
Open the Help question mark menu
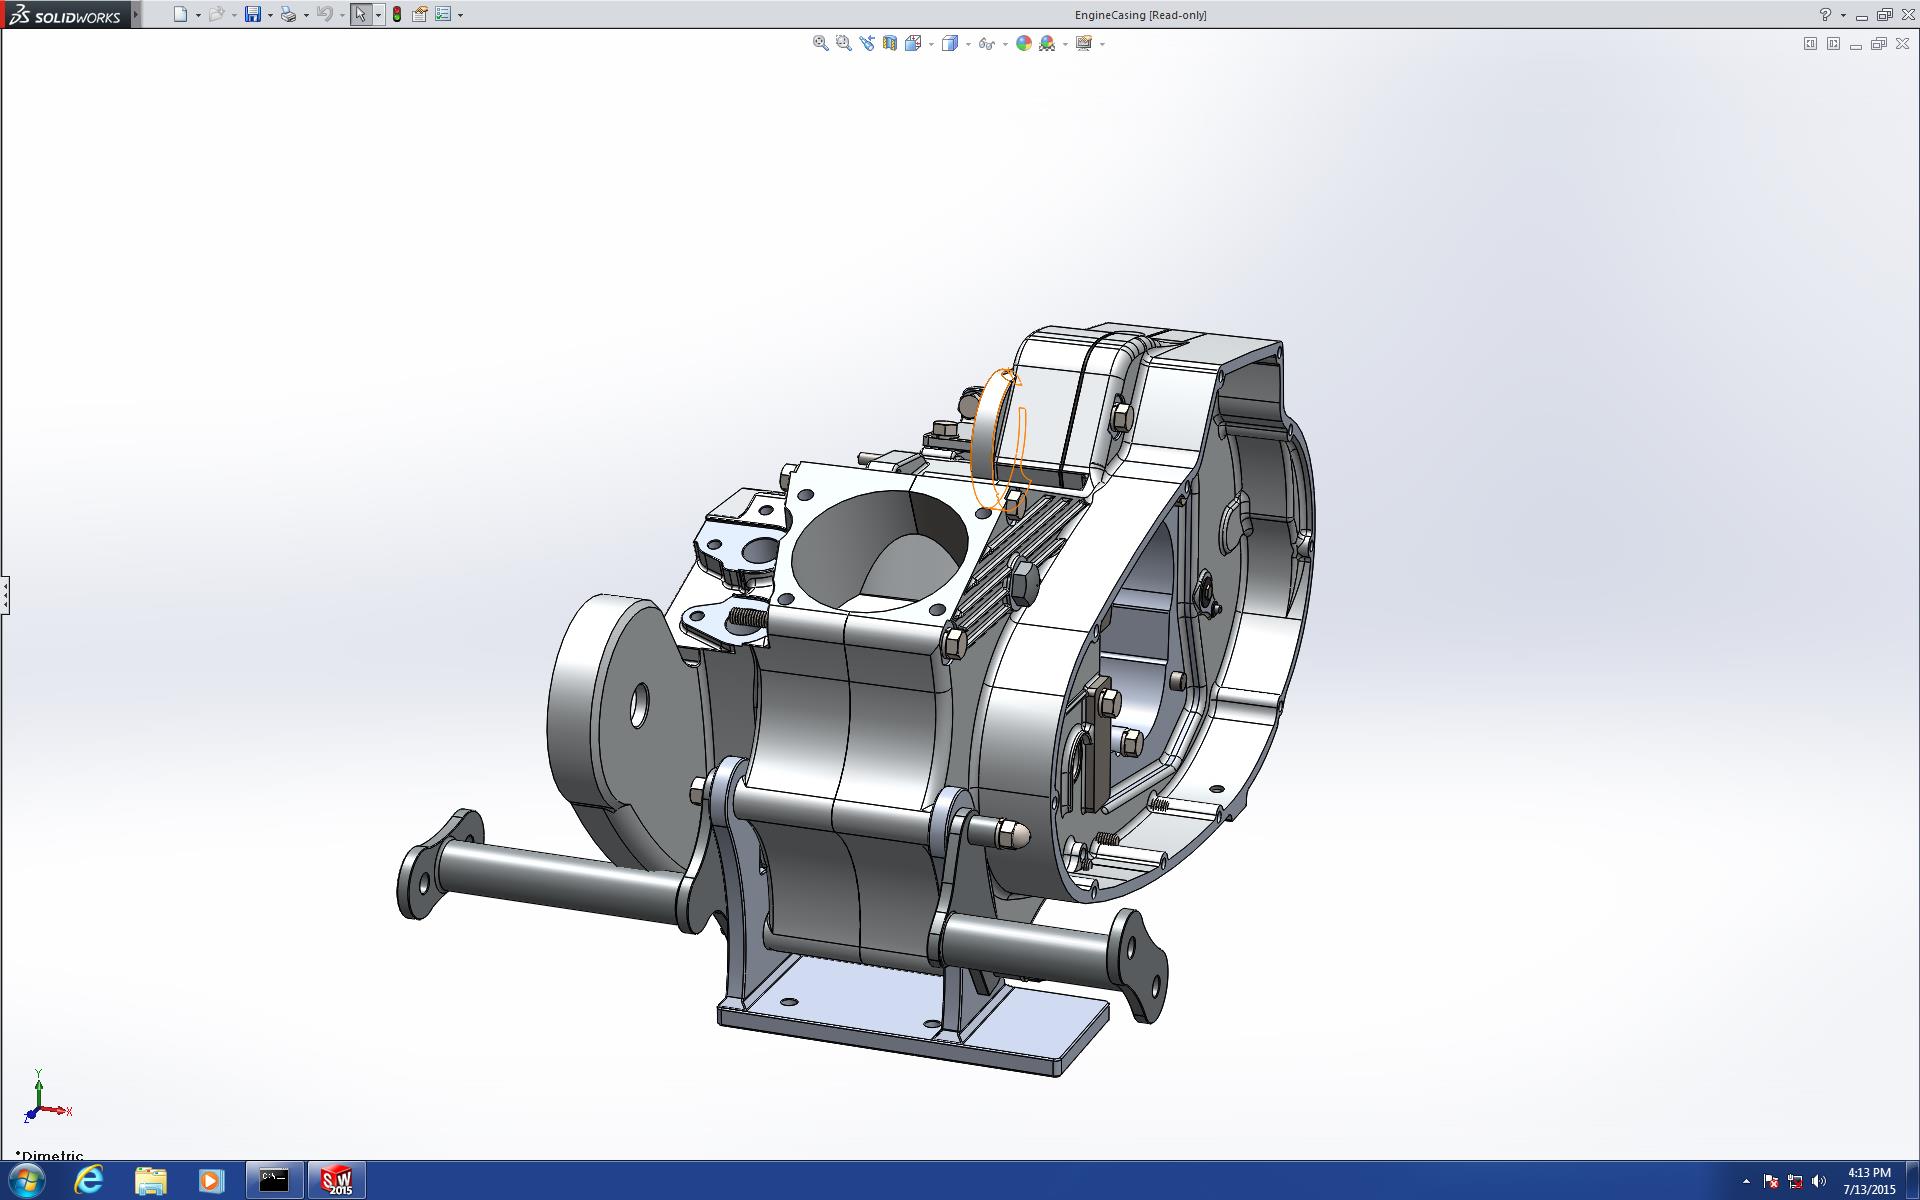click(1825, 14)
